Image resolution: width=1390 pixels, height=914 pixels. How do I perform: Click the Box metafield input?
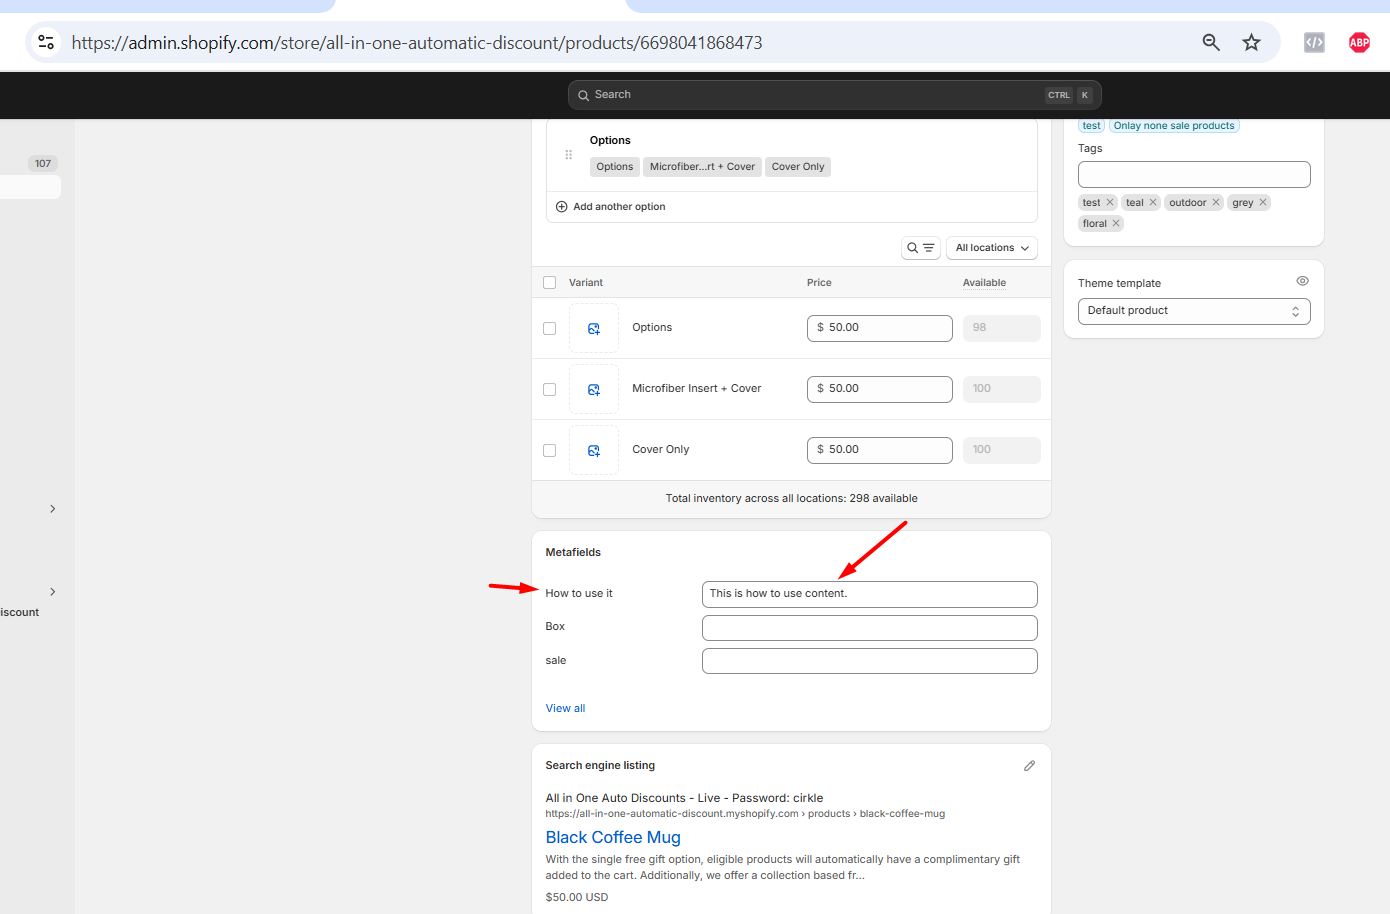click(870, 628)
